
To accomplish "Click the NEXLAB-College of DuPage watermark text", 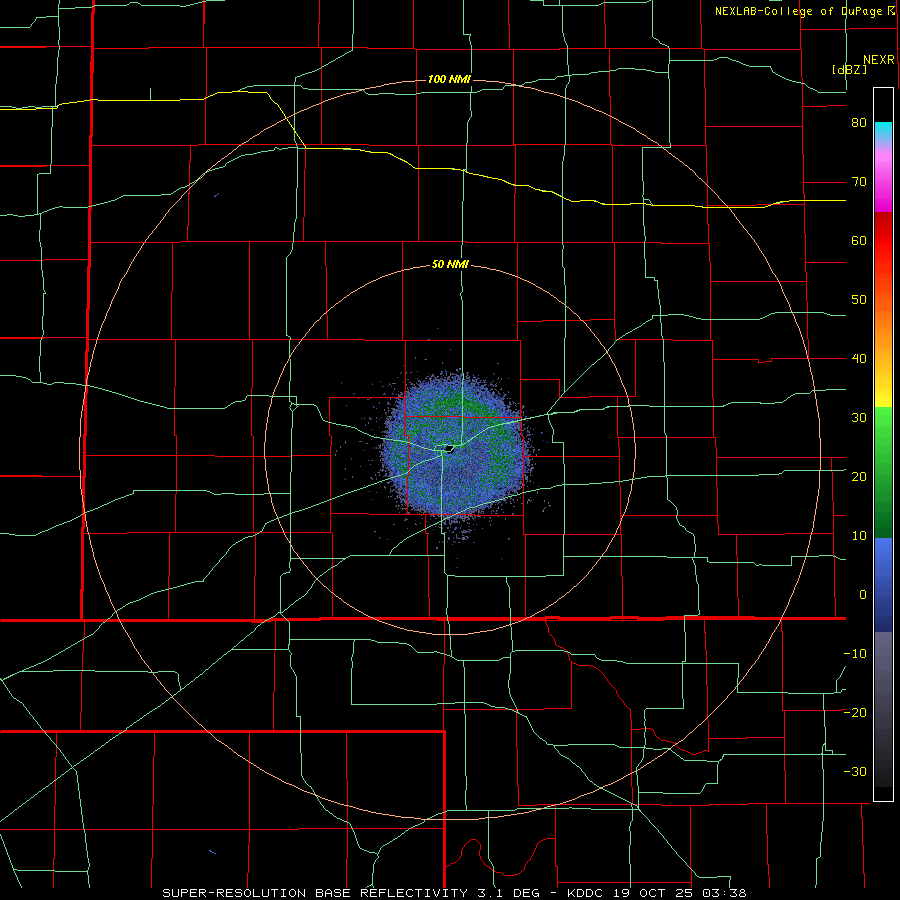I will pyautogui.click(x=798, y=11).
